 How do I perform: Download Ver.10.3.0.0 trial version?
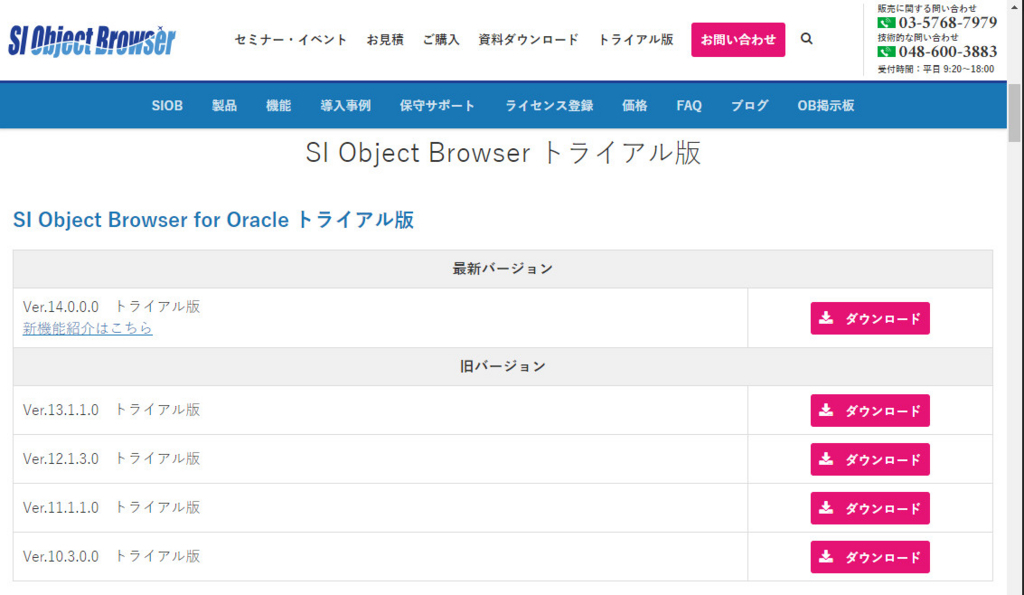[x=870, y=557]
